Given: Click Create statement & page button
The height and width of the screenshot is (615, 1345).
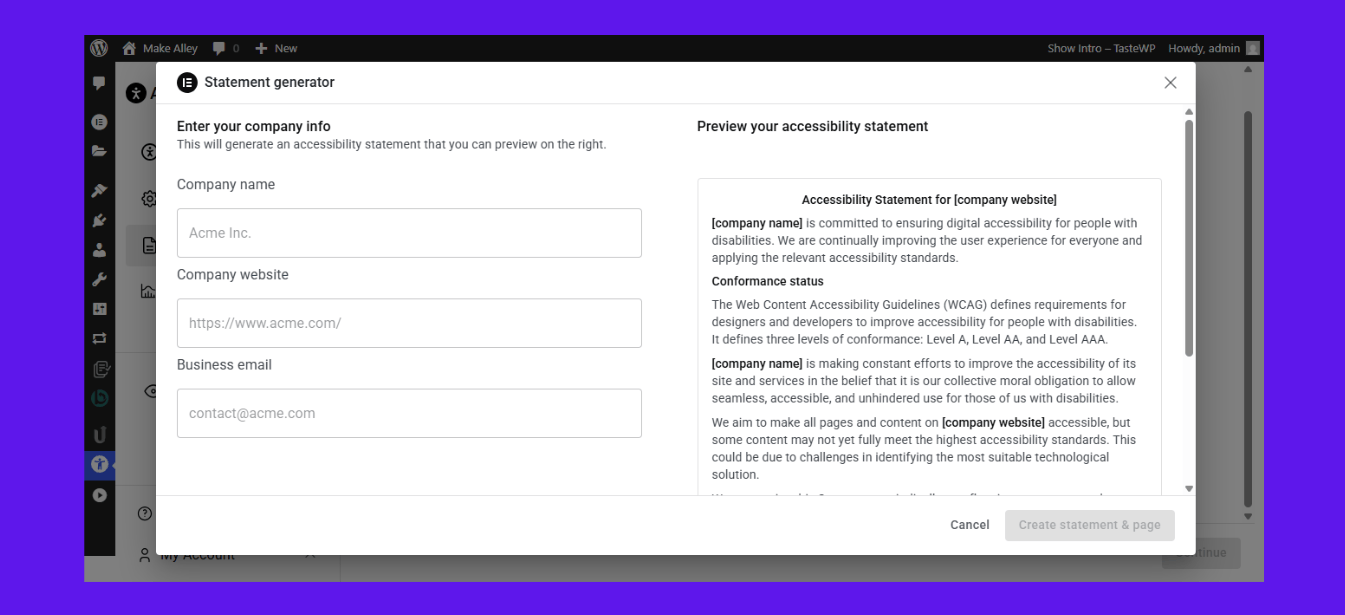Looking at the screenshot, I should pos(1089,525).
